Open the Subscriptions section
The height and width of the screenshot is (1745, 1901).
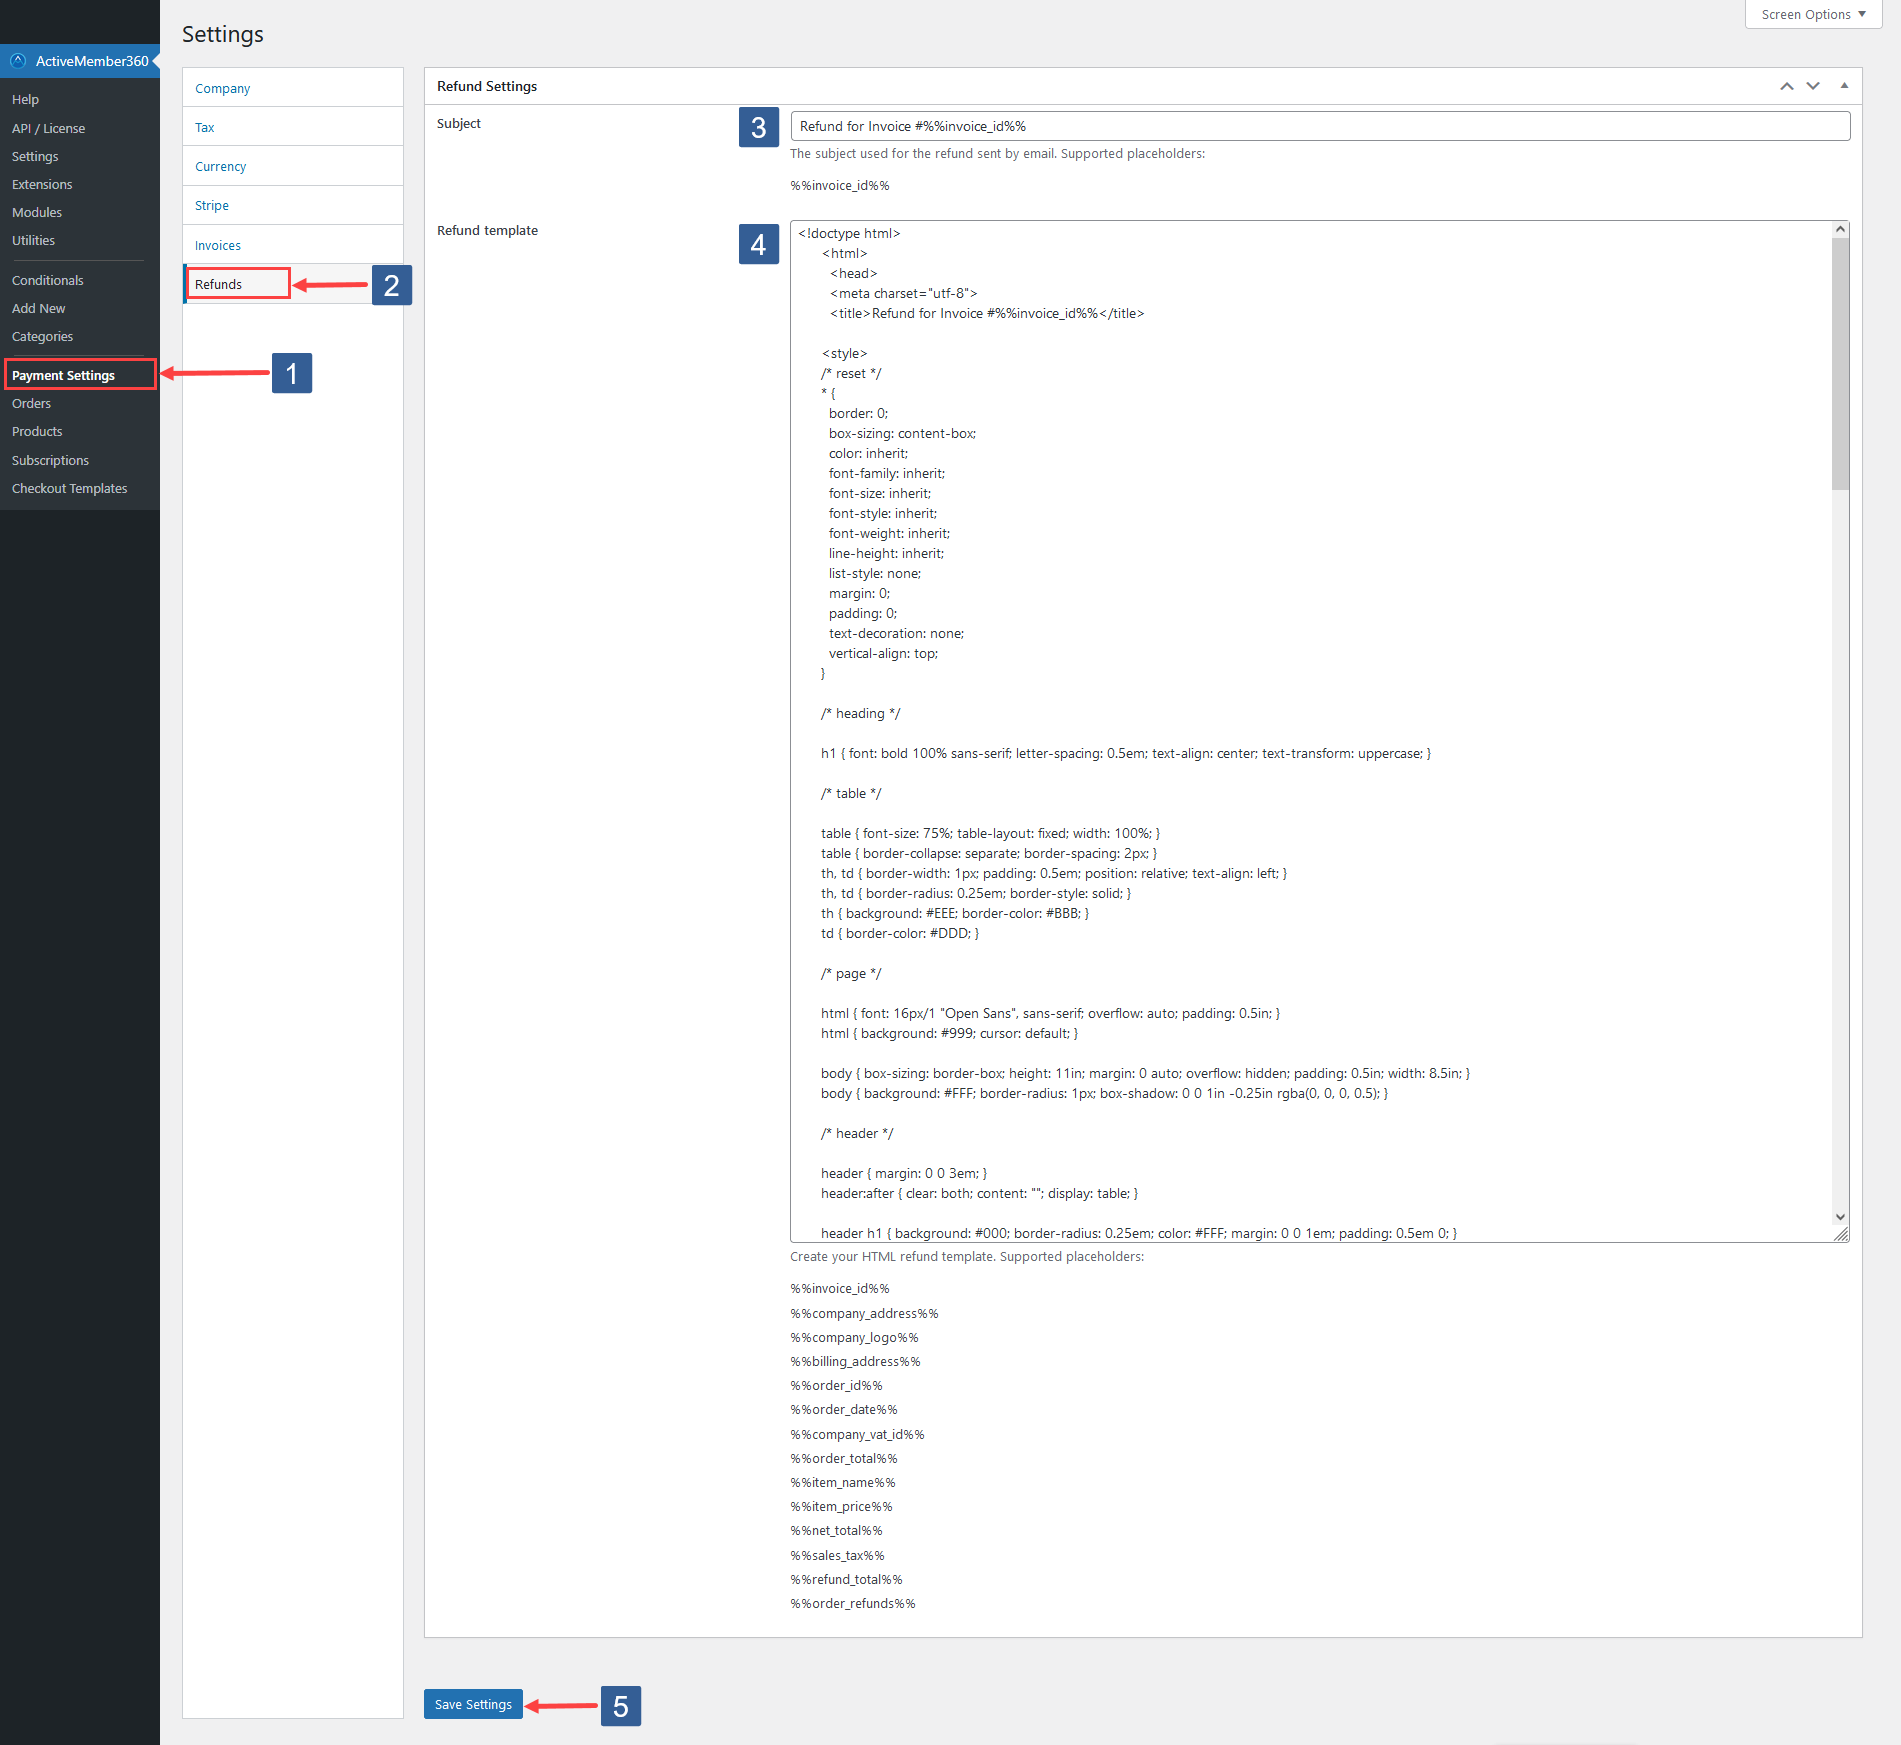pyautogui.click(x=50, y=460)
